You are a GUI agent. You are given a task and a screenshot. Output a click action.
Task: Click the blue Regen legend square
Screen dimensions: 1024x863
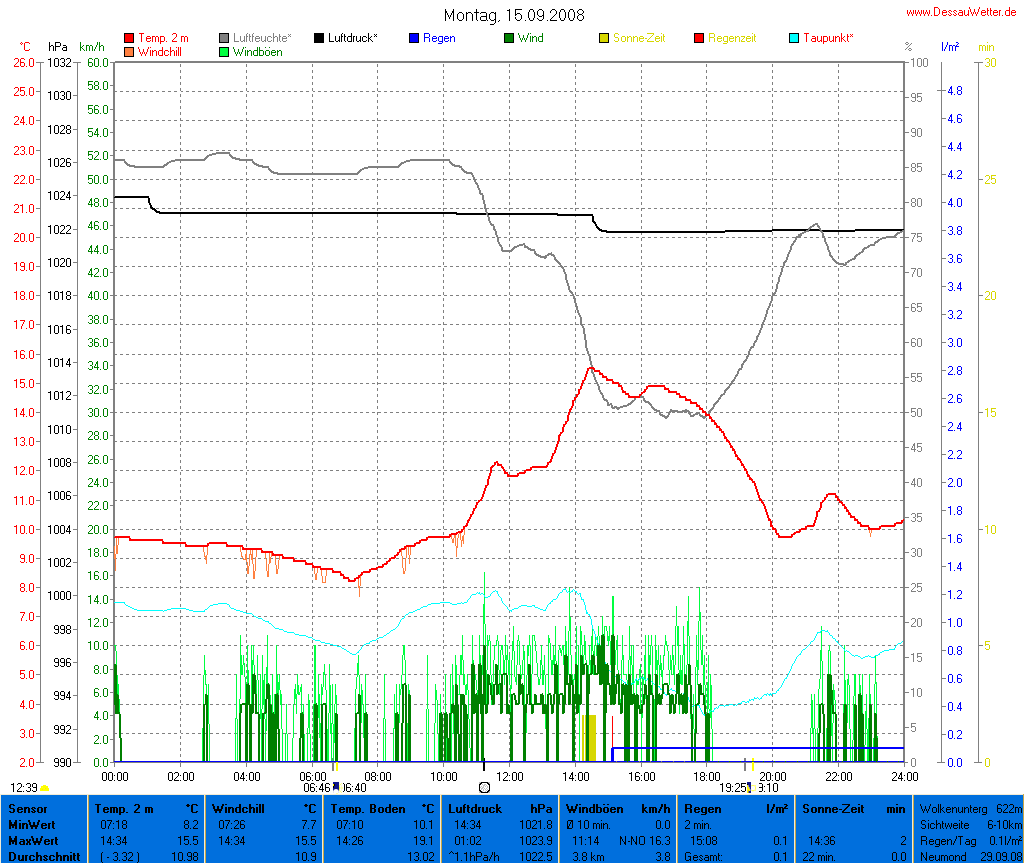coord(415,38)
